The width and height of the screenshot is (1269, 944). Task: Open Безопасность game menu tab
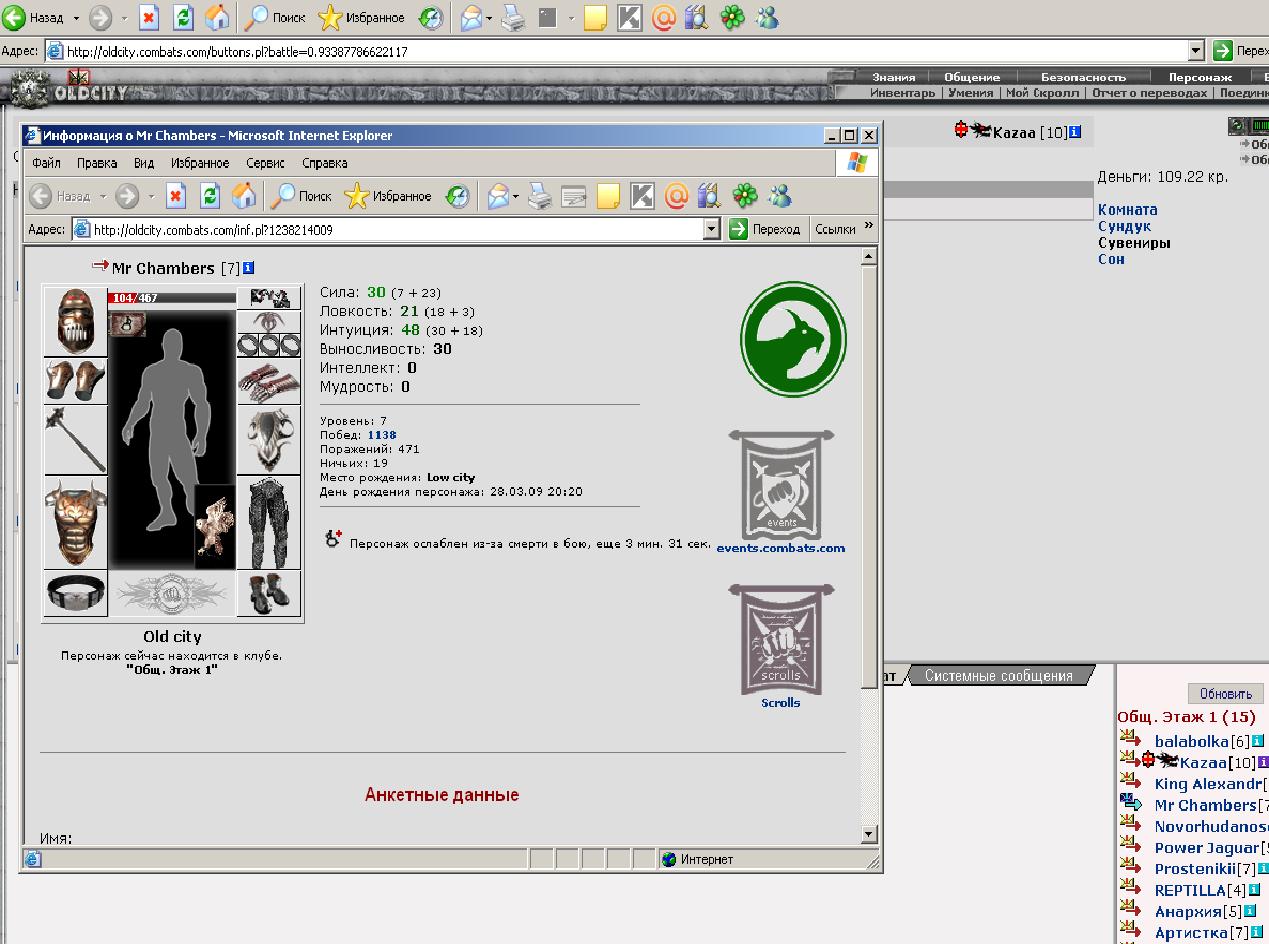click(x=1083, y=77)
